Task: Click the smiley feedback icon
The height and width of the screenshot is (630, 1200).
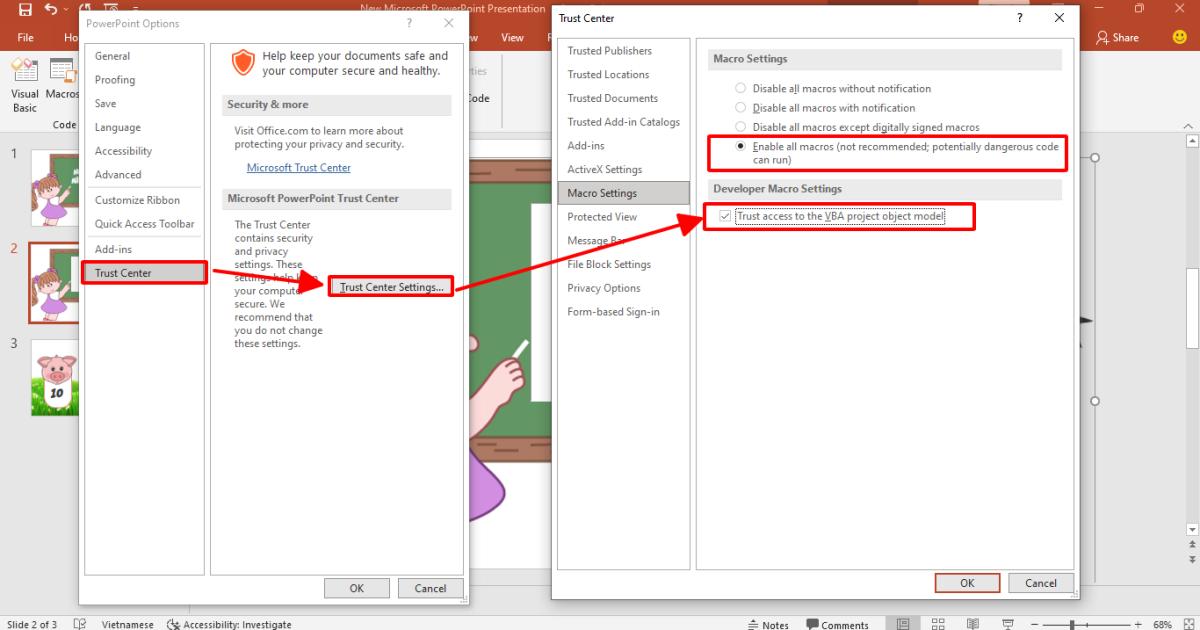Action: coord(1180,37)
